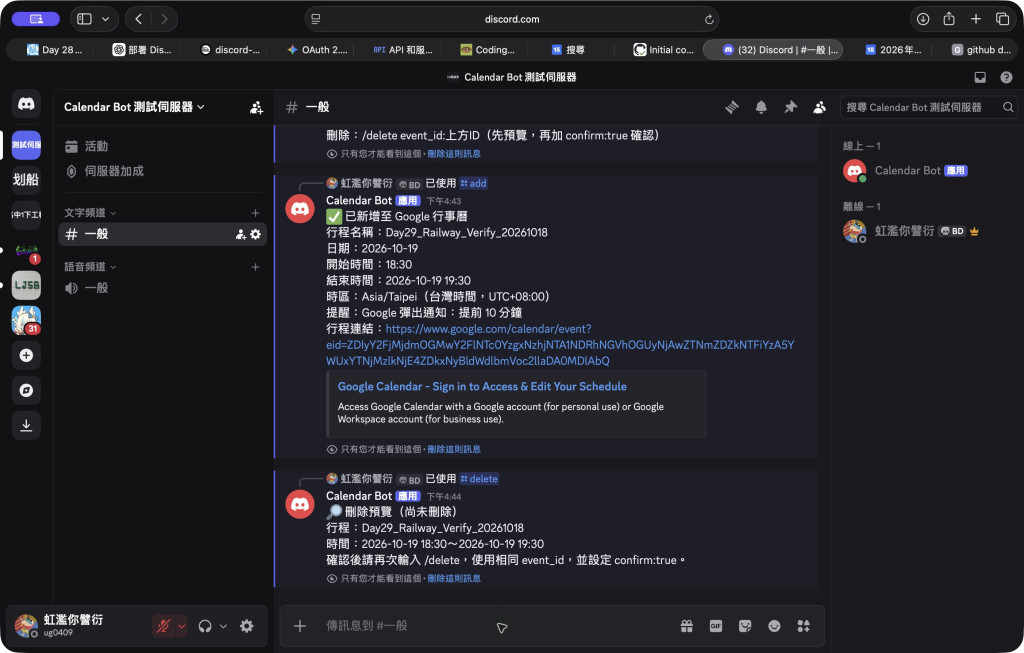
Task: Open microphone input options arrow
Action: click(182, 626)
